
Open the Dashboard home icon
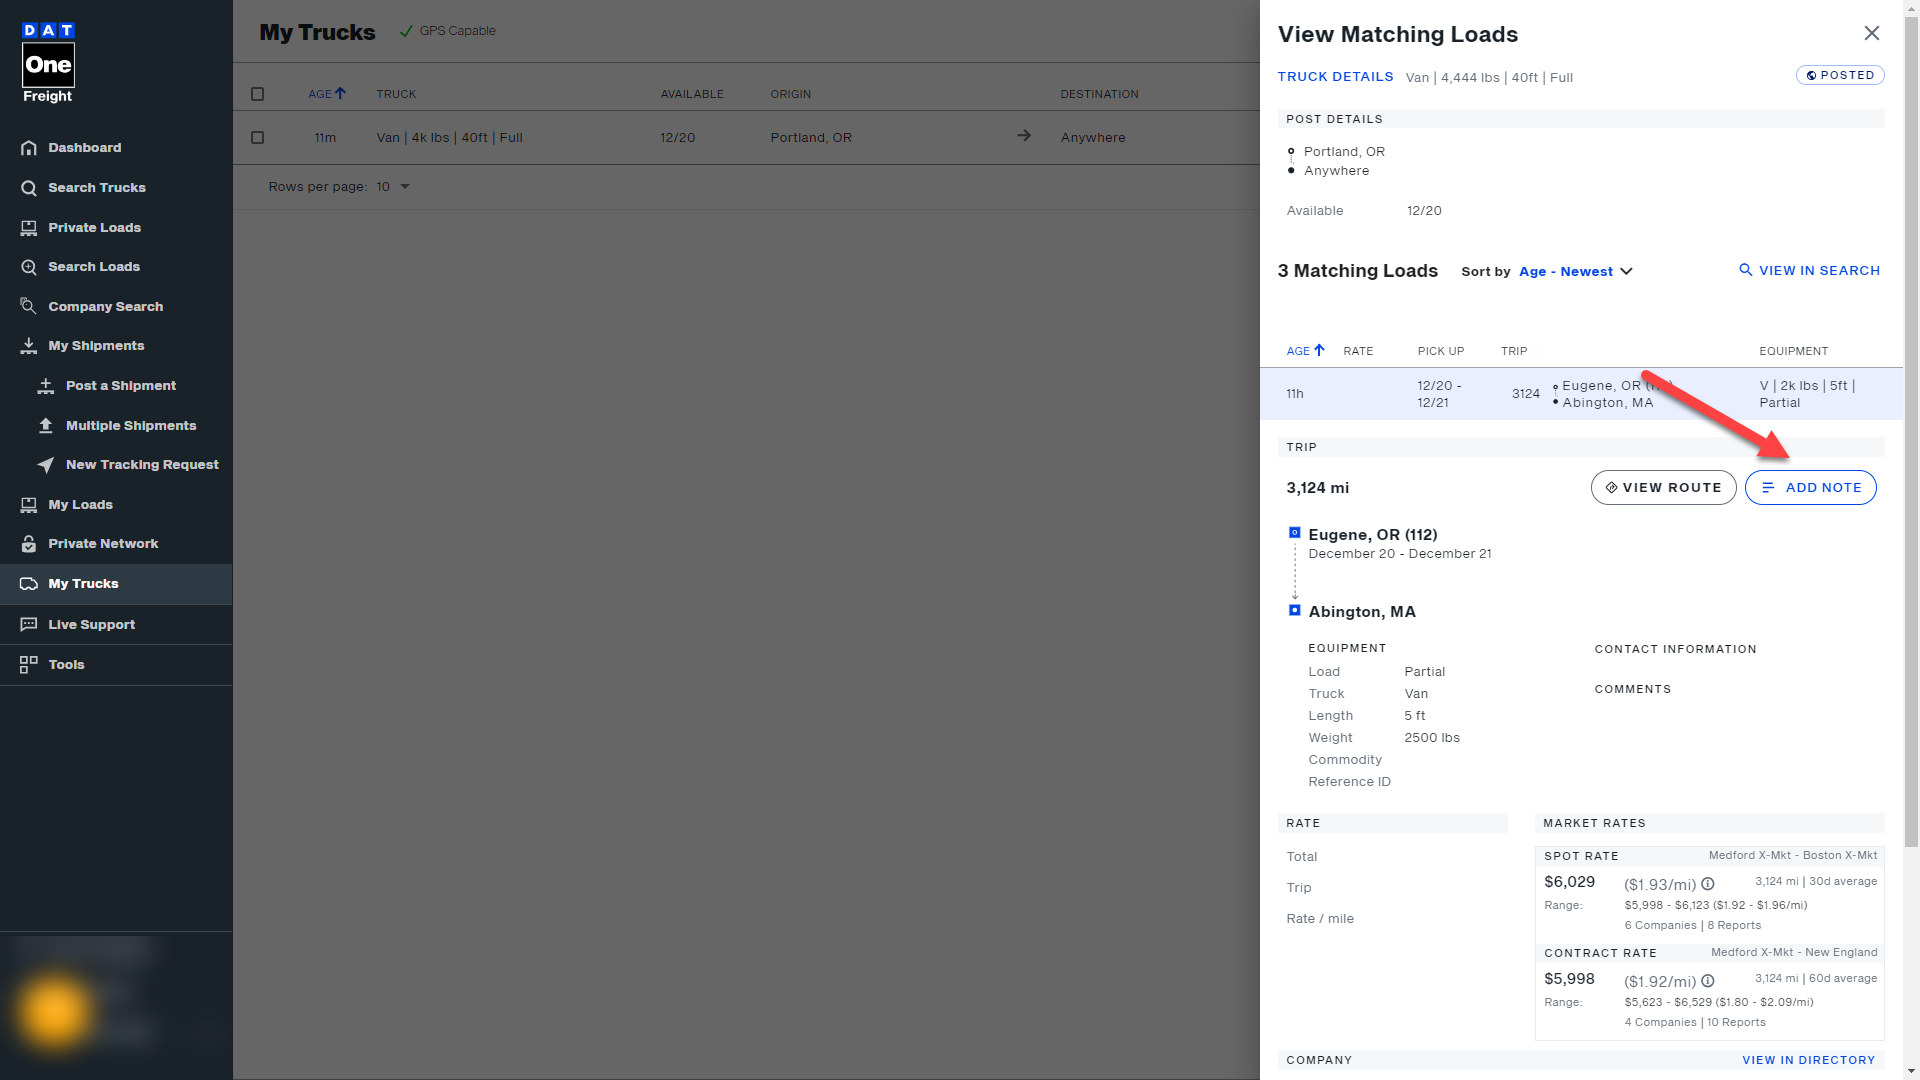pyautogui.click(x=28, y=148)
